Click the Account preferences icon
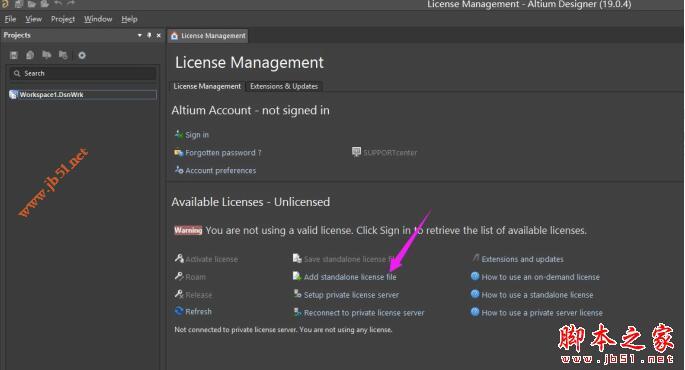 tap(179, 169)
